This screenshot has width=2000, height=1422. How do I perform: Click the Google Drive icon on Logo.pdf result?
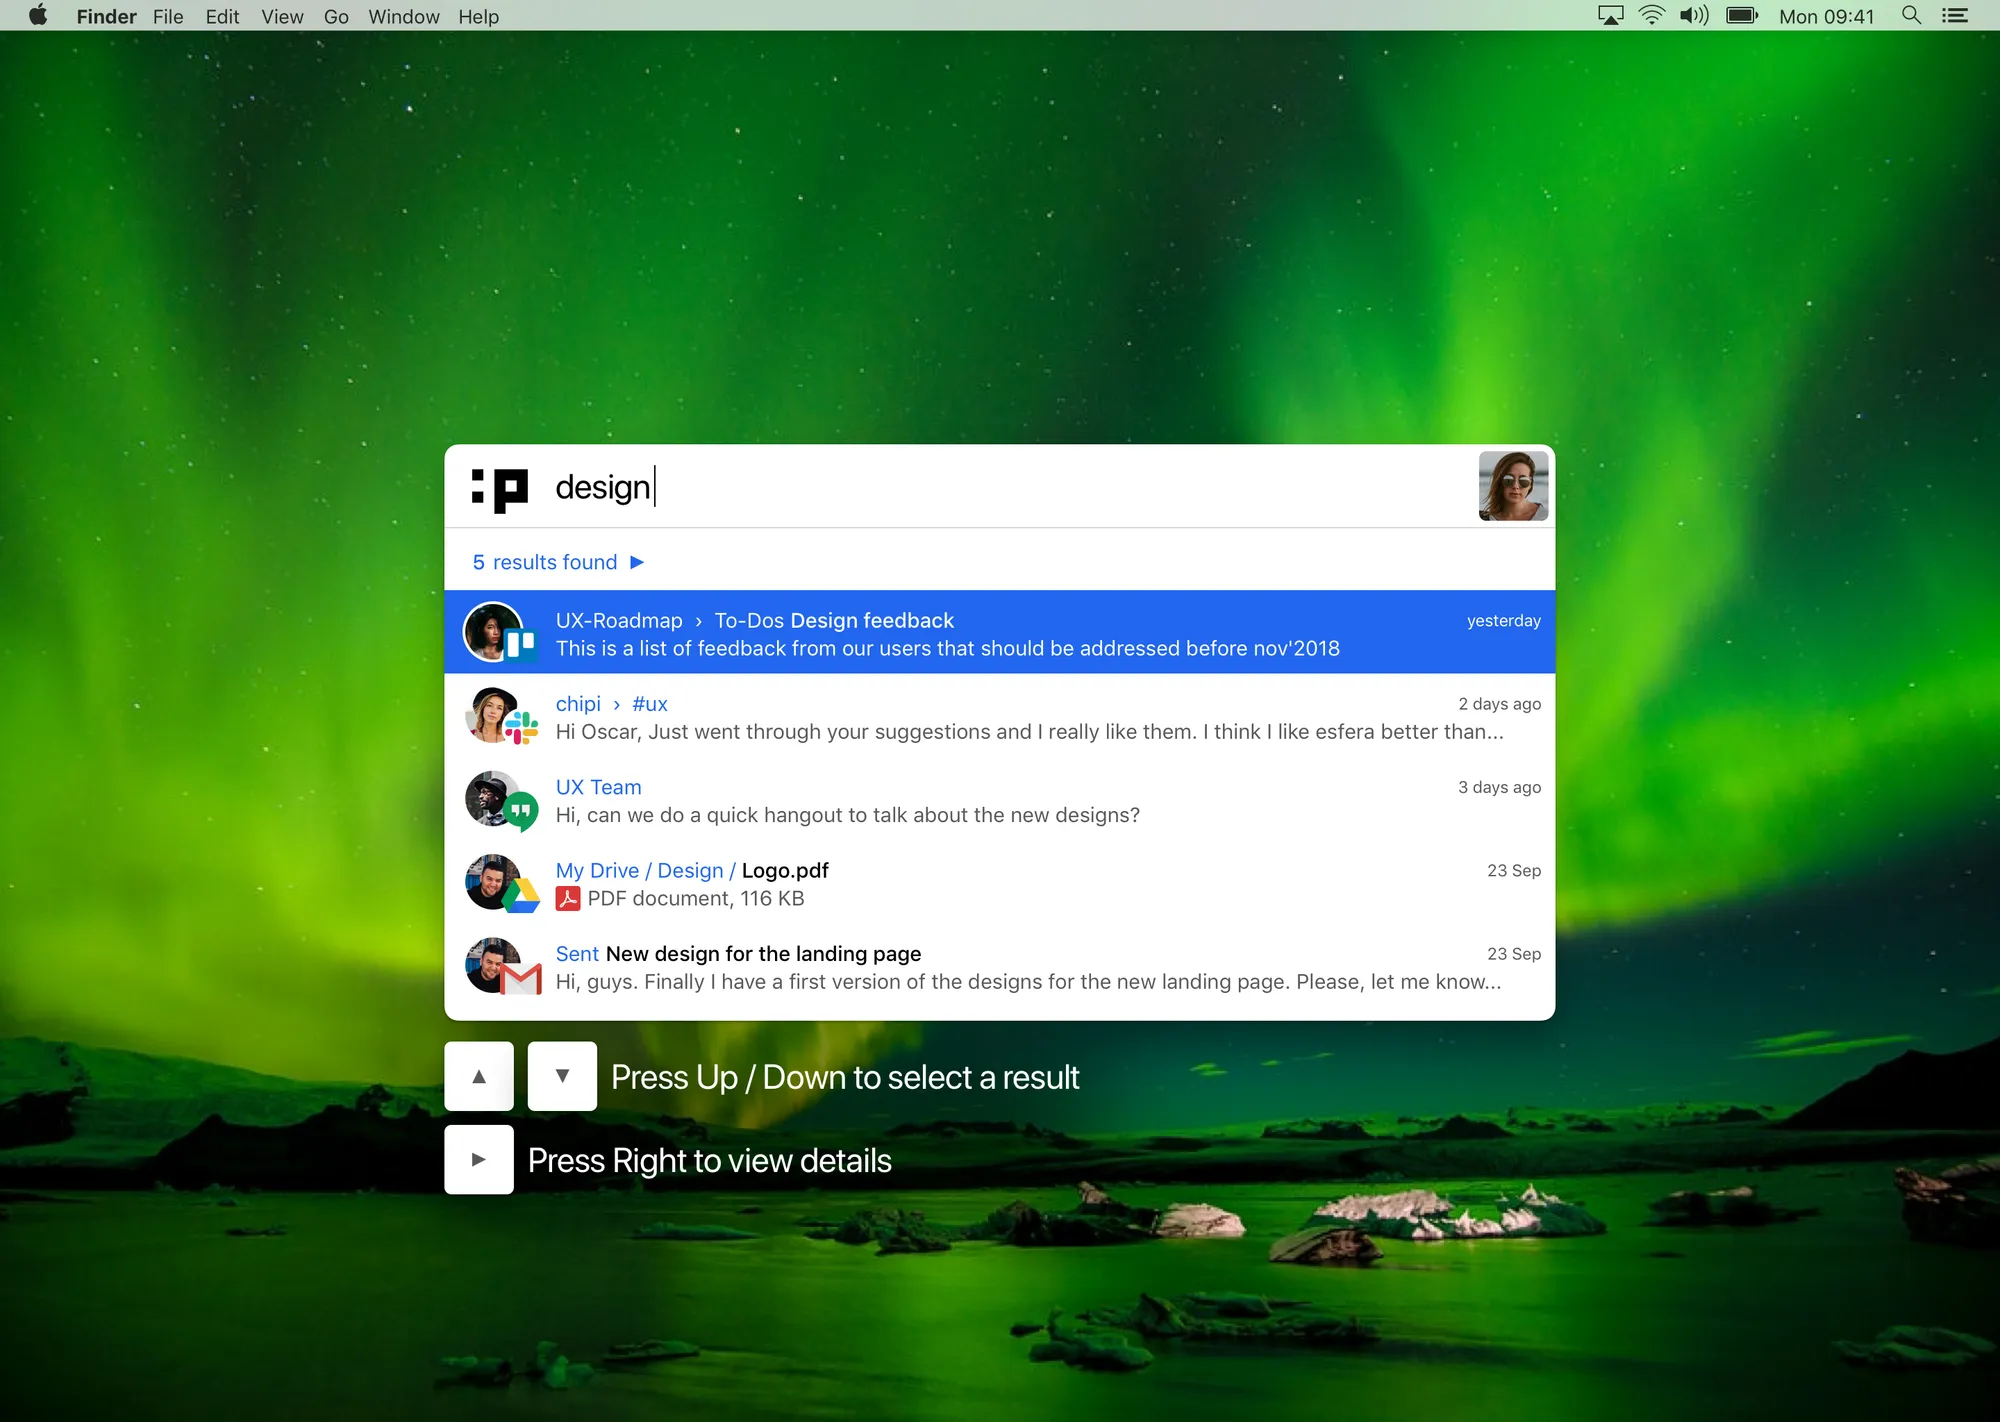click(x=521, y=894)
